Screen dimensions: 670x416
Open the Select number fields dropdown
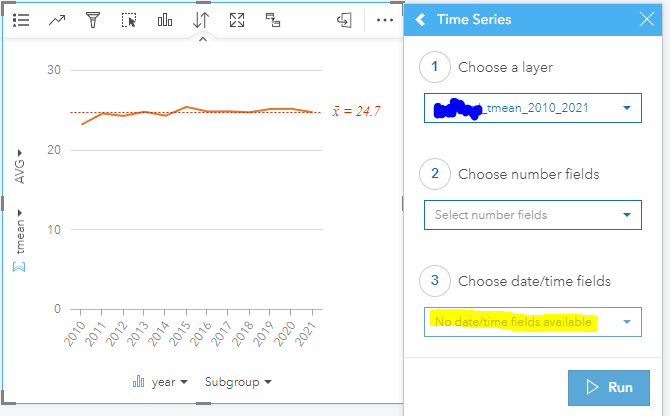pyautogui.click(x=532, y=215)
